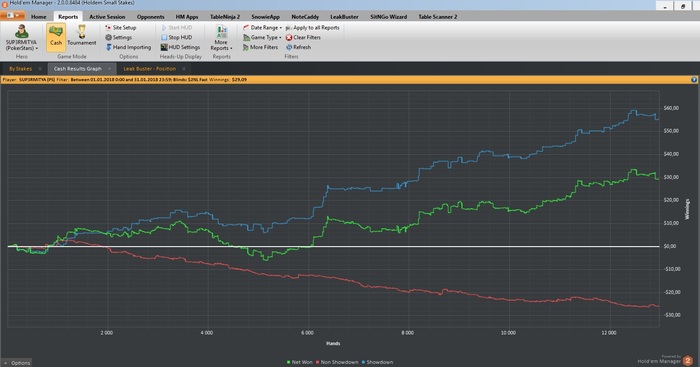
Task: Open the Home ribbon tab
Action: point(38,17)
